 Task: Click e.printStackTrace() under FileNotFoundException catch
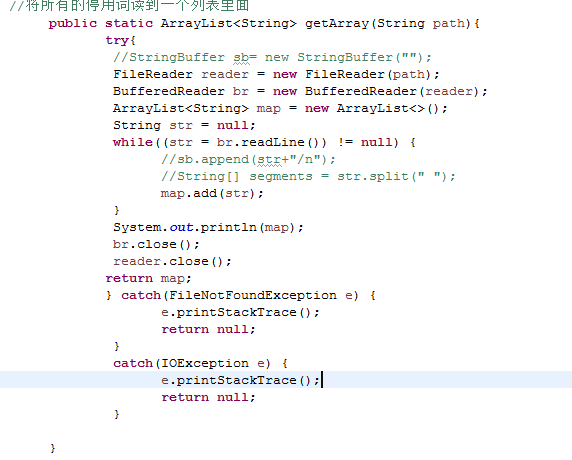point(240,313)
